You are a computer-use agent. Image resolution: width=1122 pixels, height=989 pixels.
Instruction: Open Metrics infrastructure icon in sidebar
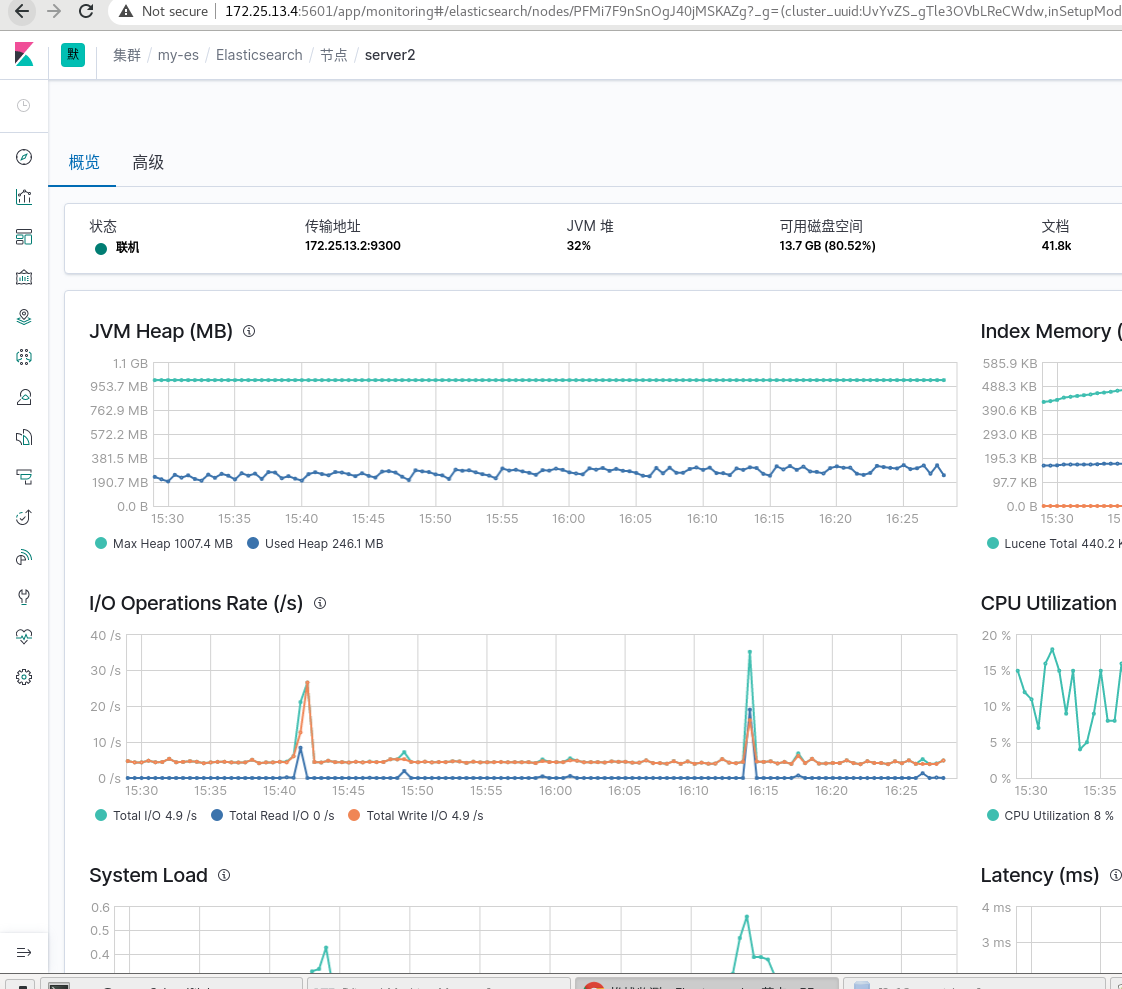(24, 397)
